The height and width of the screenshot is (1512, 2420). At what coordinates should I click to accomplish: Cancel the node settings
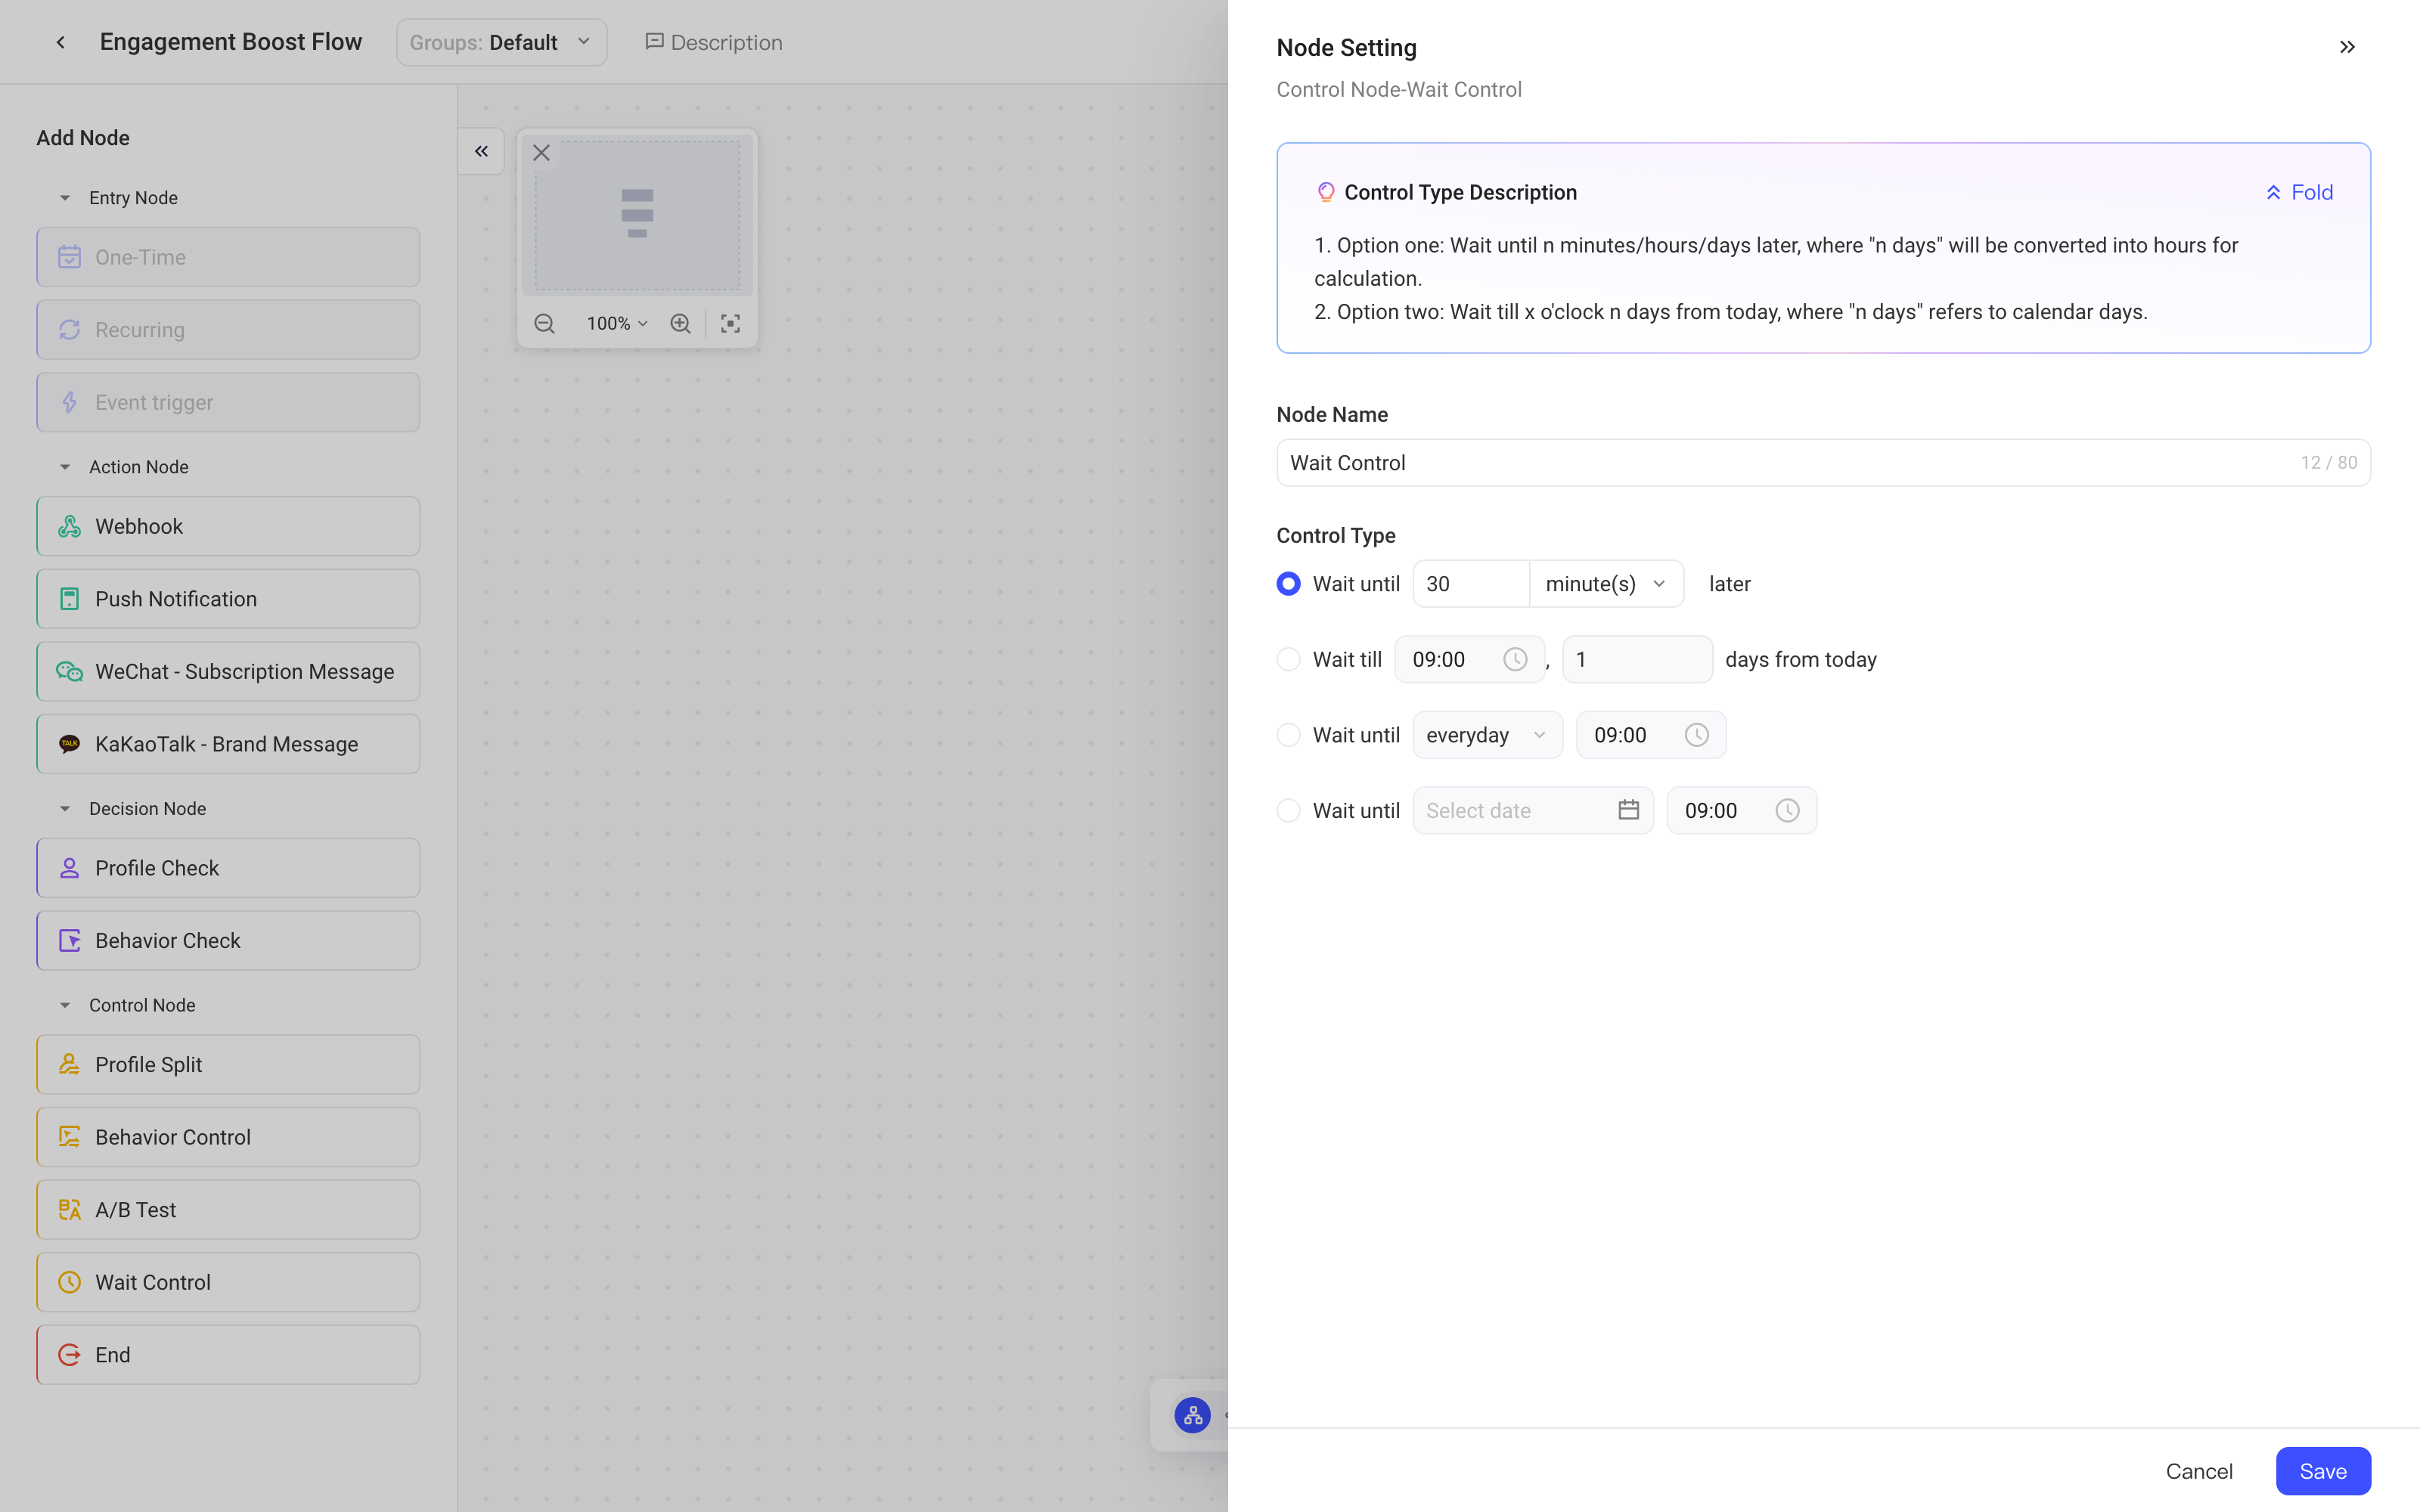[x=2199, y=1471]
